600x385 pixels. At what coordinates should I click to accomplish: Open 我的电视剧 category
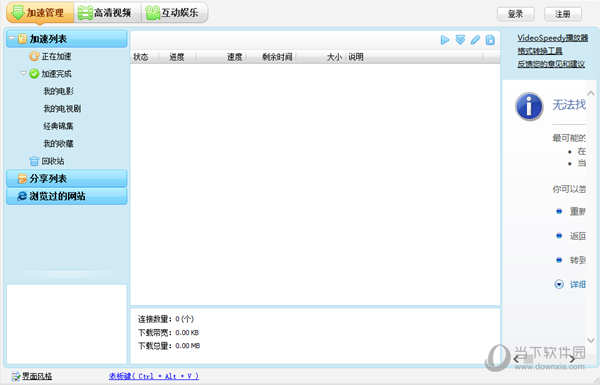62,109
